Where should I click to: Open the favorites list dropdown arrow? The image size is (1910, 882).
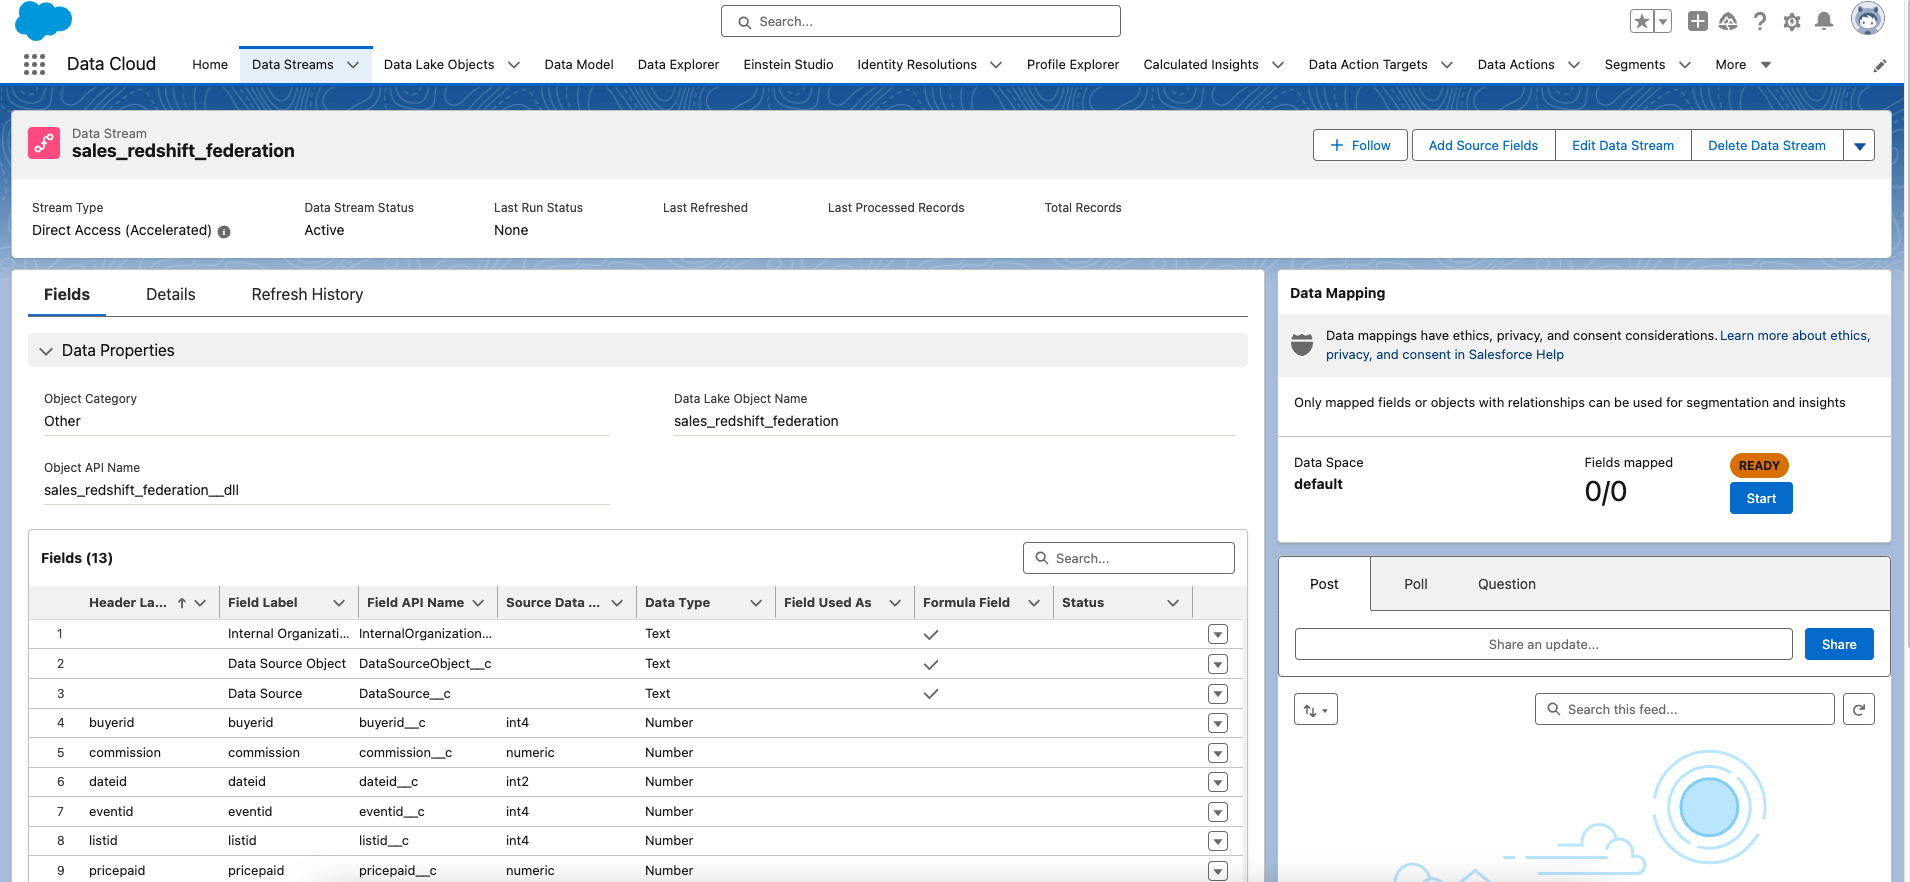pyautogui.click(x=1663, y=21)
